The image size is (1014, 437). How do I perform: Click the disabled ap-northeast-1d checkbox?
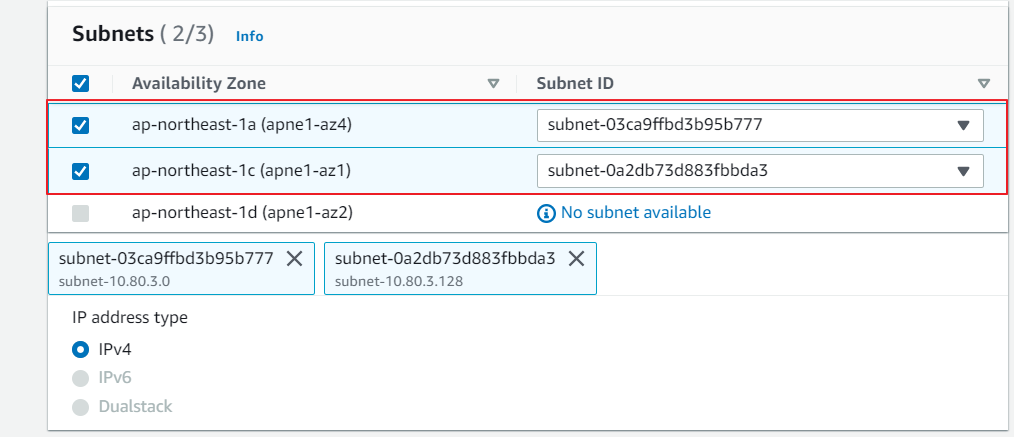(x=81, y=213)
